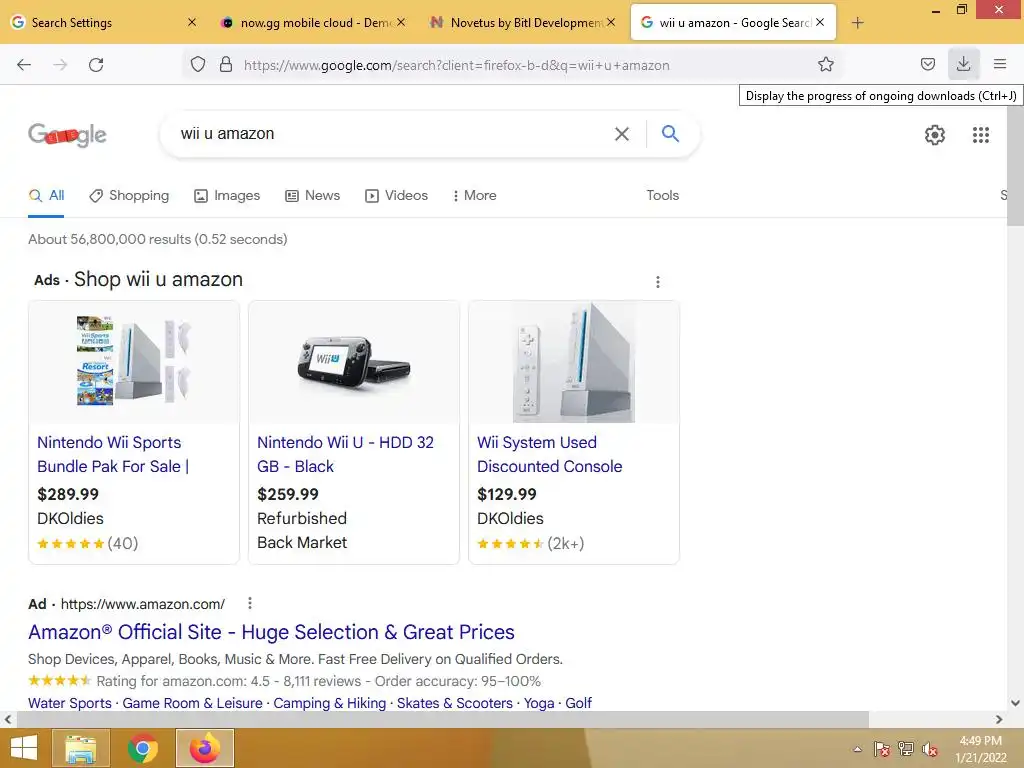1024x768 pixels.
Task: Go back to the previous page
Action: pos(24,65)
